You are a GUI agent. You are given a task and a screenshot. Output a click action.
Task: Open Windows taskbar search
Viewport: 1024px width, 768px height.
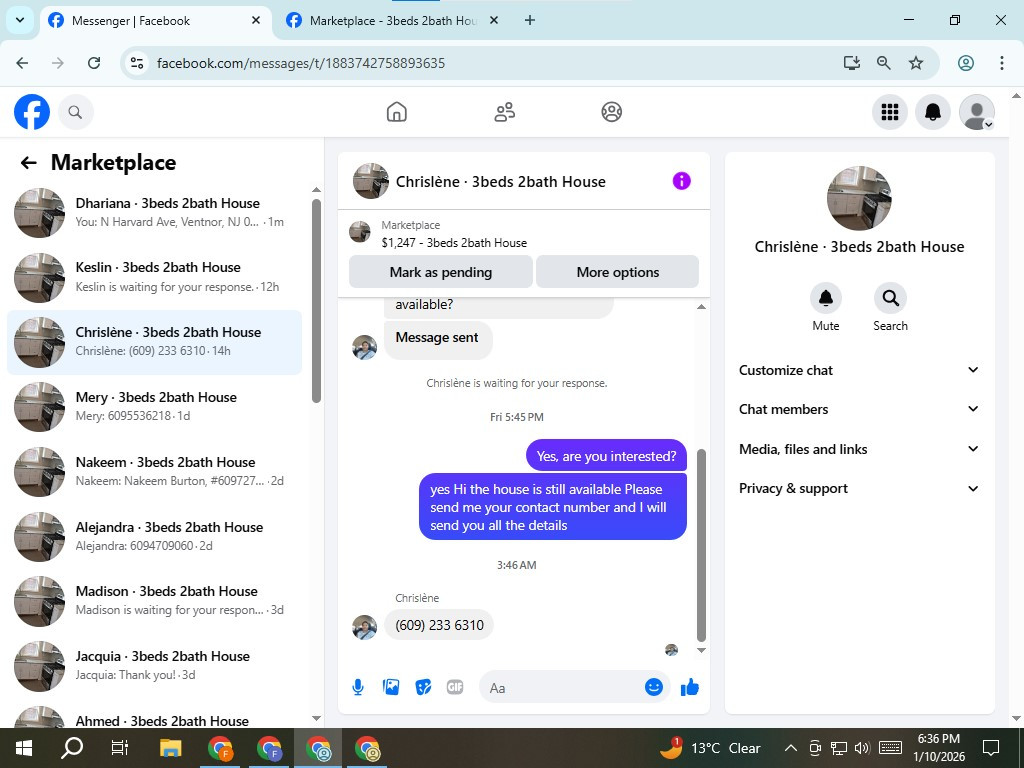[x=72, y=748]
